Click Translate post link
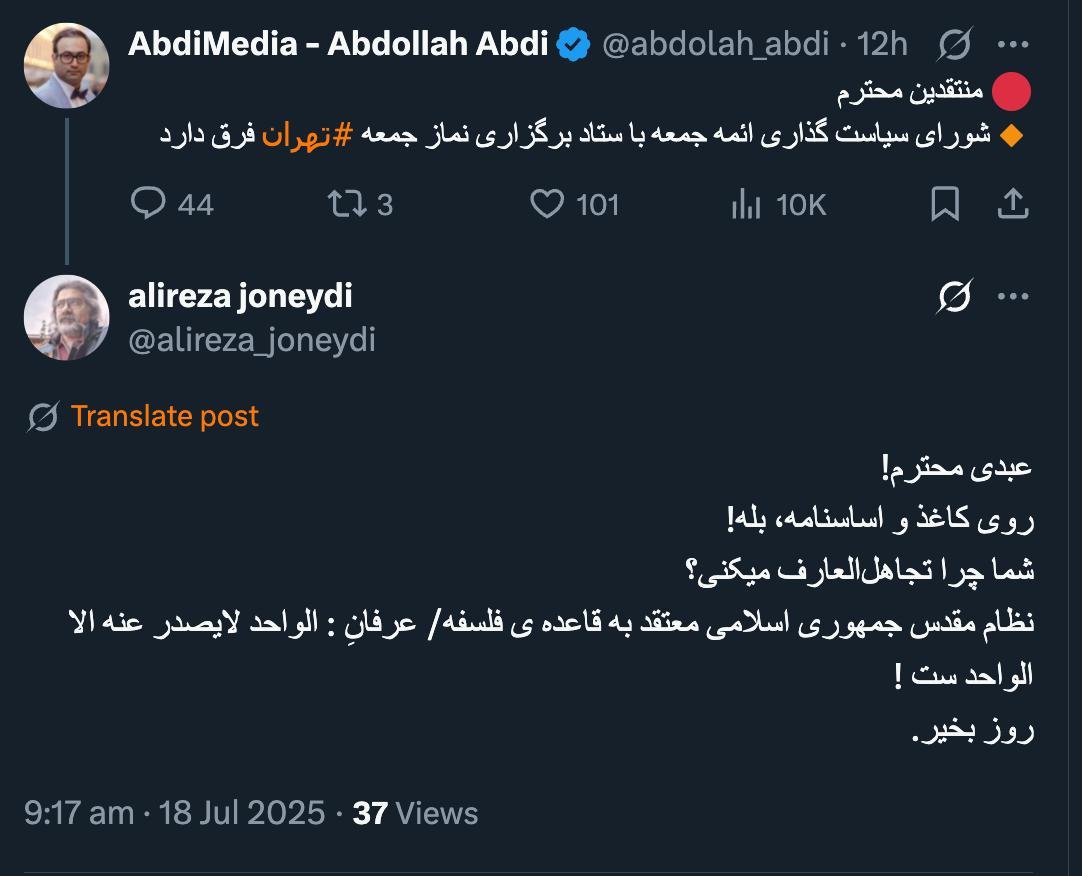 [x=164, y=416]
